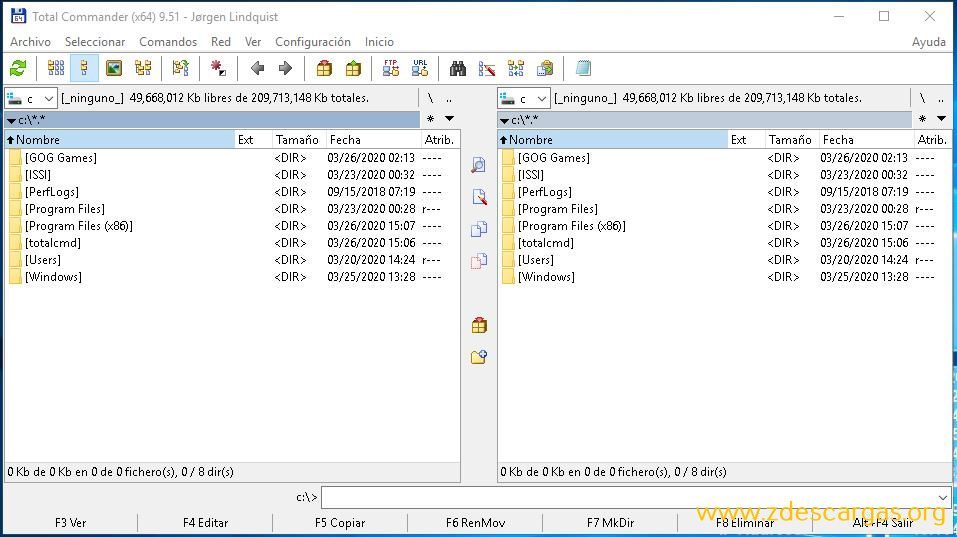Click the F6 RenMov button
This screenshot has height=537, width=957.
click(x=475, y=523)
